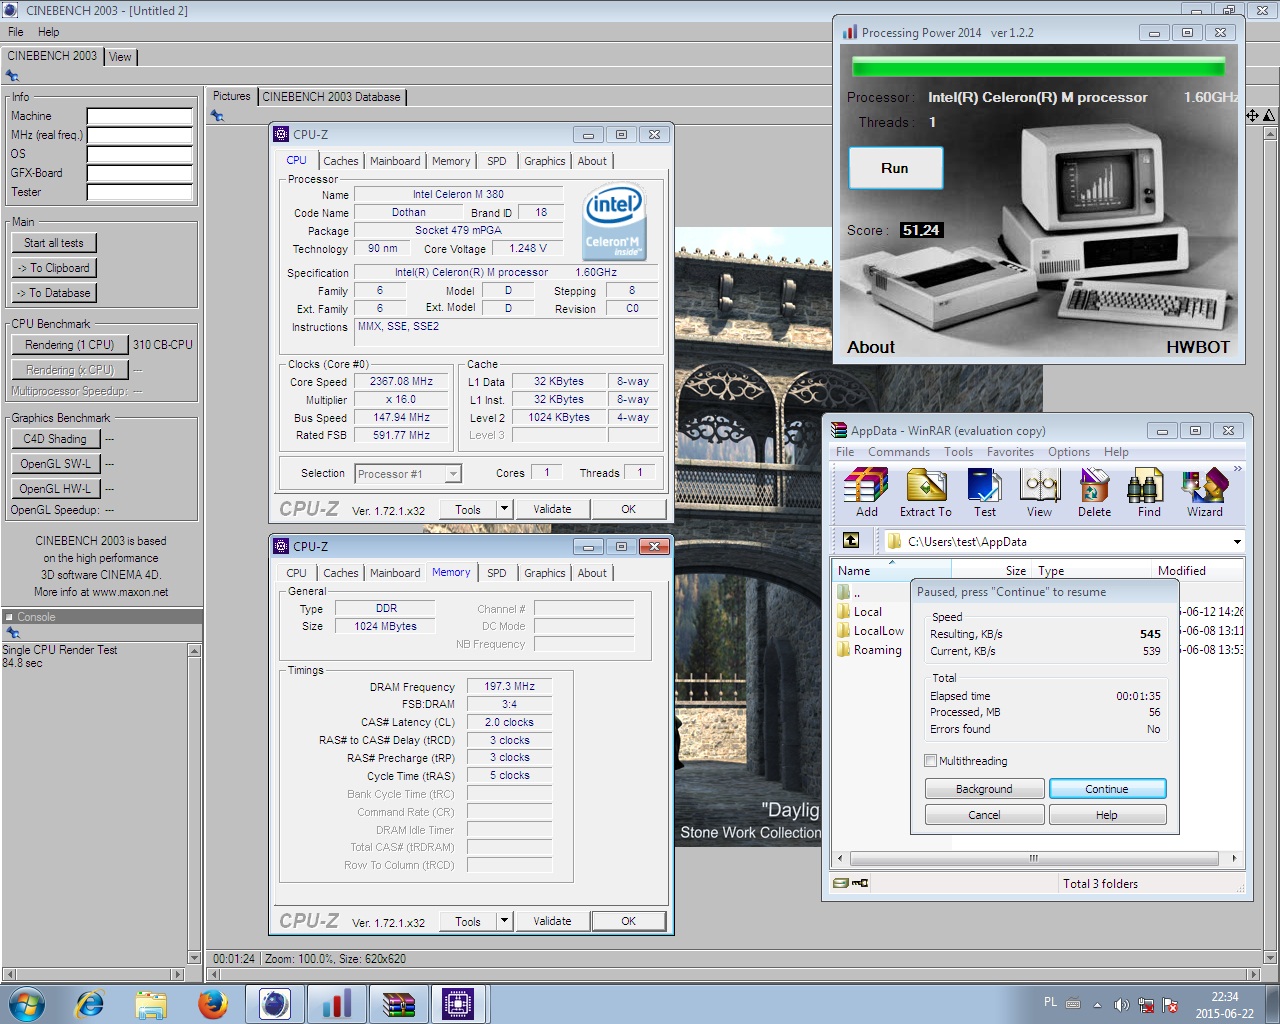Toggle the Multithreading checkbox in WinRAR
This screenshot has height=1024, width=1280.
tap(930, 761)
